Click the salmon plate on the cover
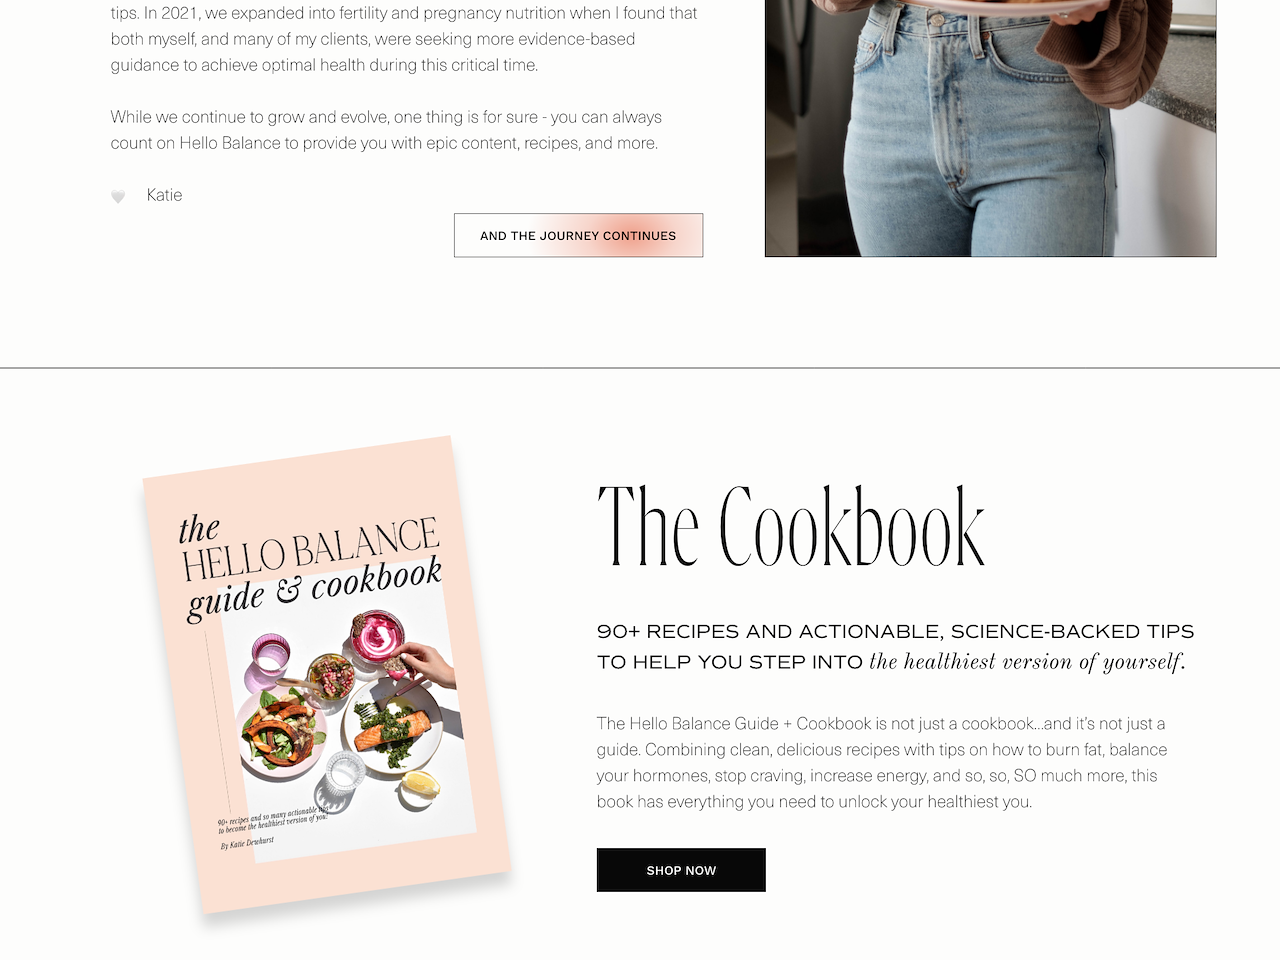The image size is (1280, 960). pyautogui.click(x=392, y=731)
